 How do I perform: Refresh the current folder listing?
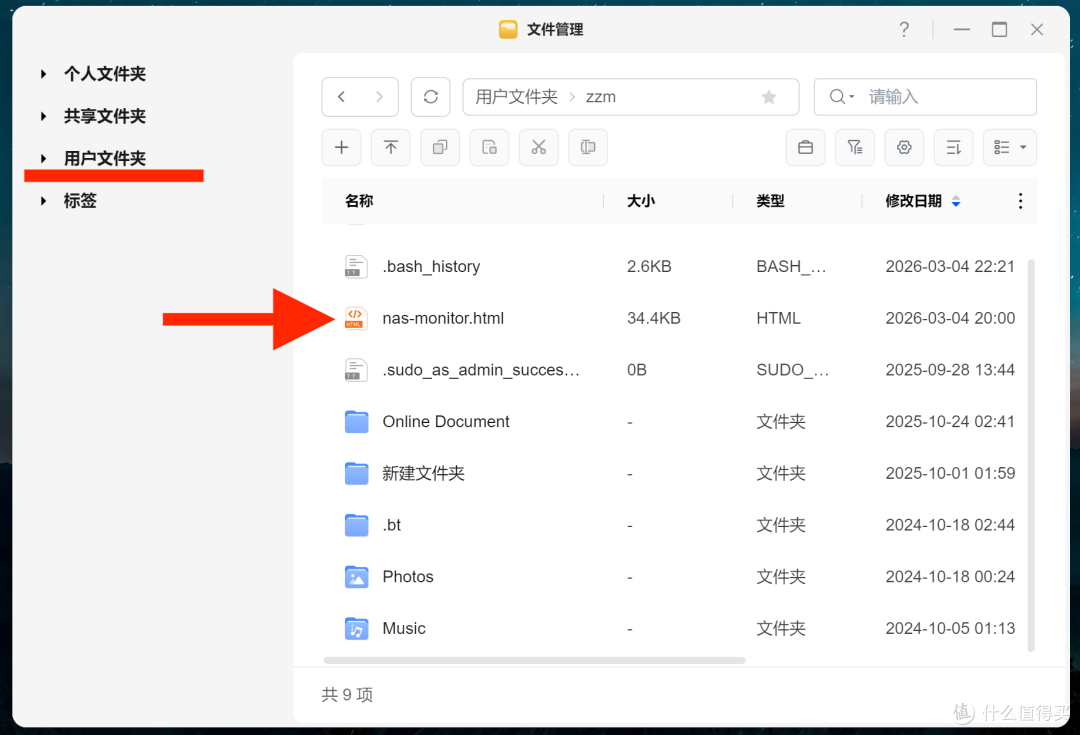pos(430,97)
